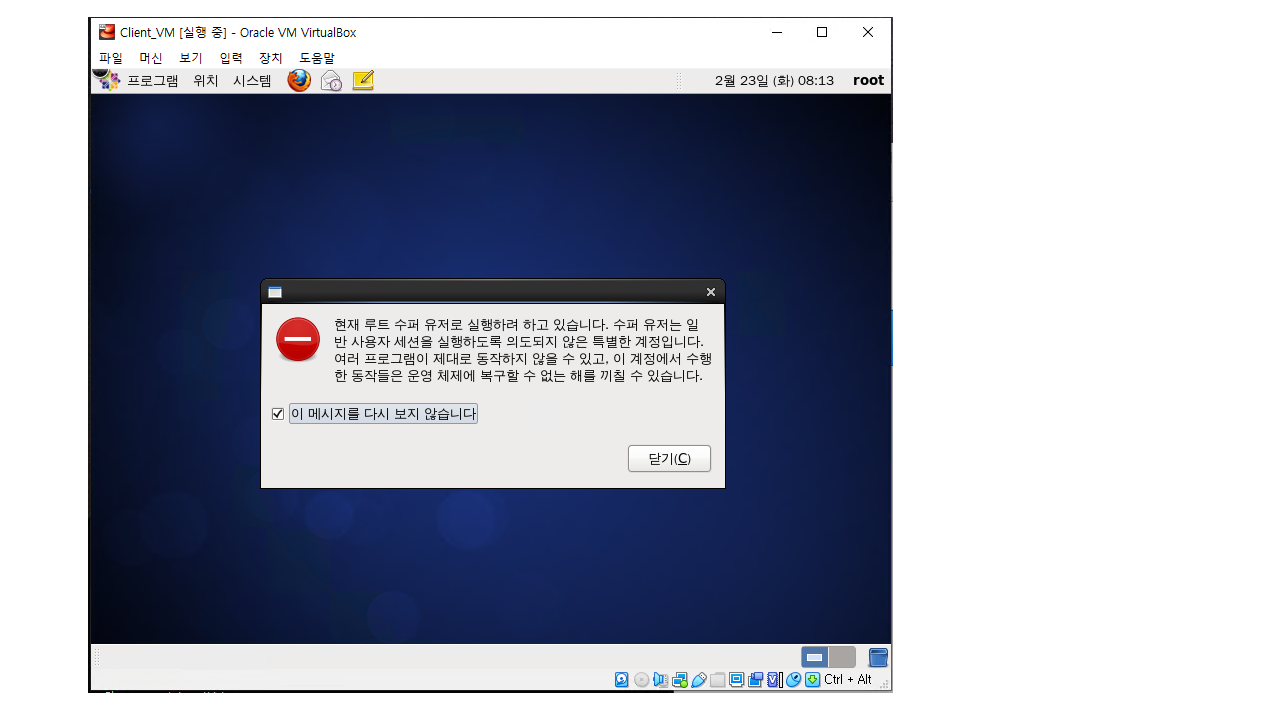Open the Evolution mail launcher icon

[331, 81]
